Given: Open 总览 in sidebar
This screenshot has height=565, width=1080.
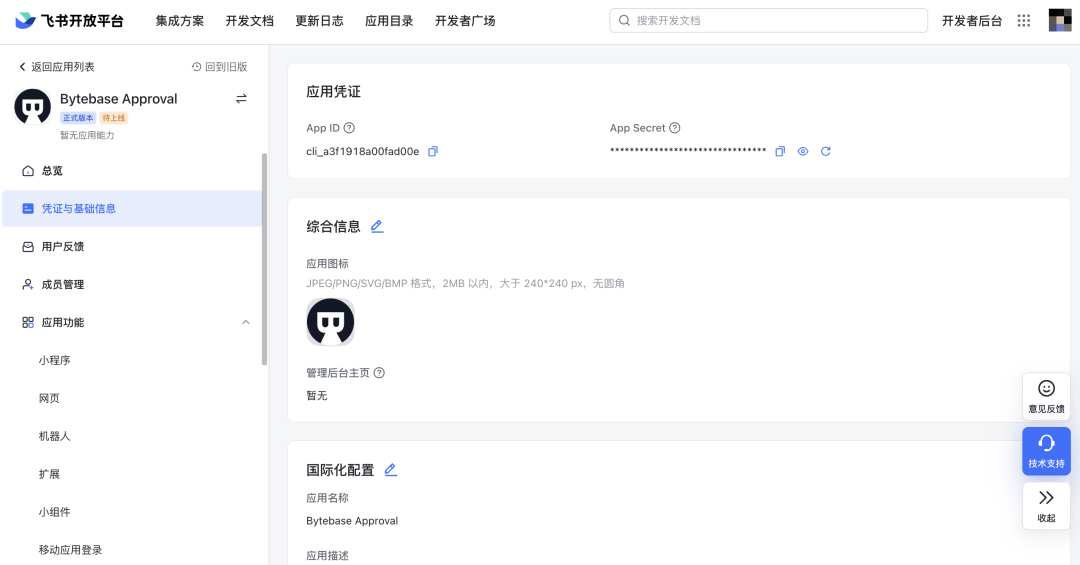Looking at the screenshot, I should [131, 171].
